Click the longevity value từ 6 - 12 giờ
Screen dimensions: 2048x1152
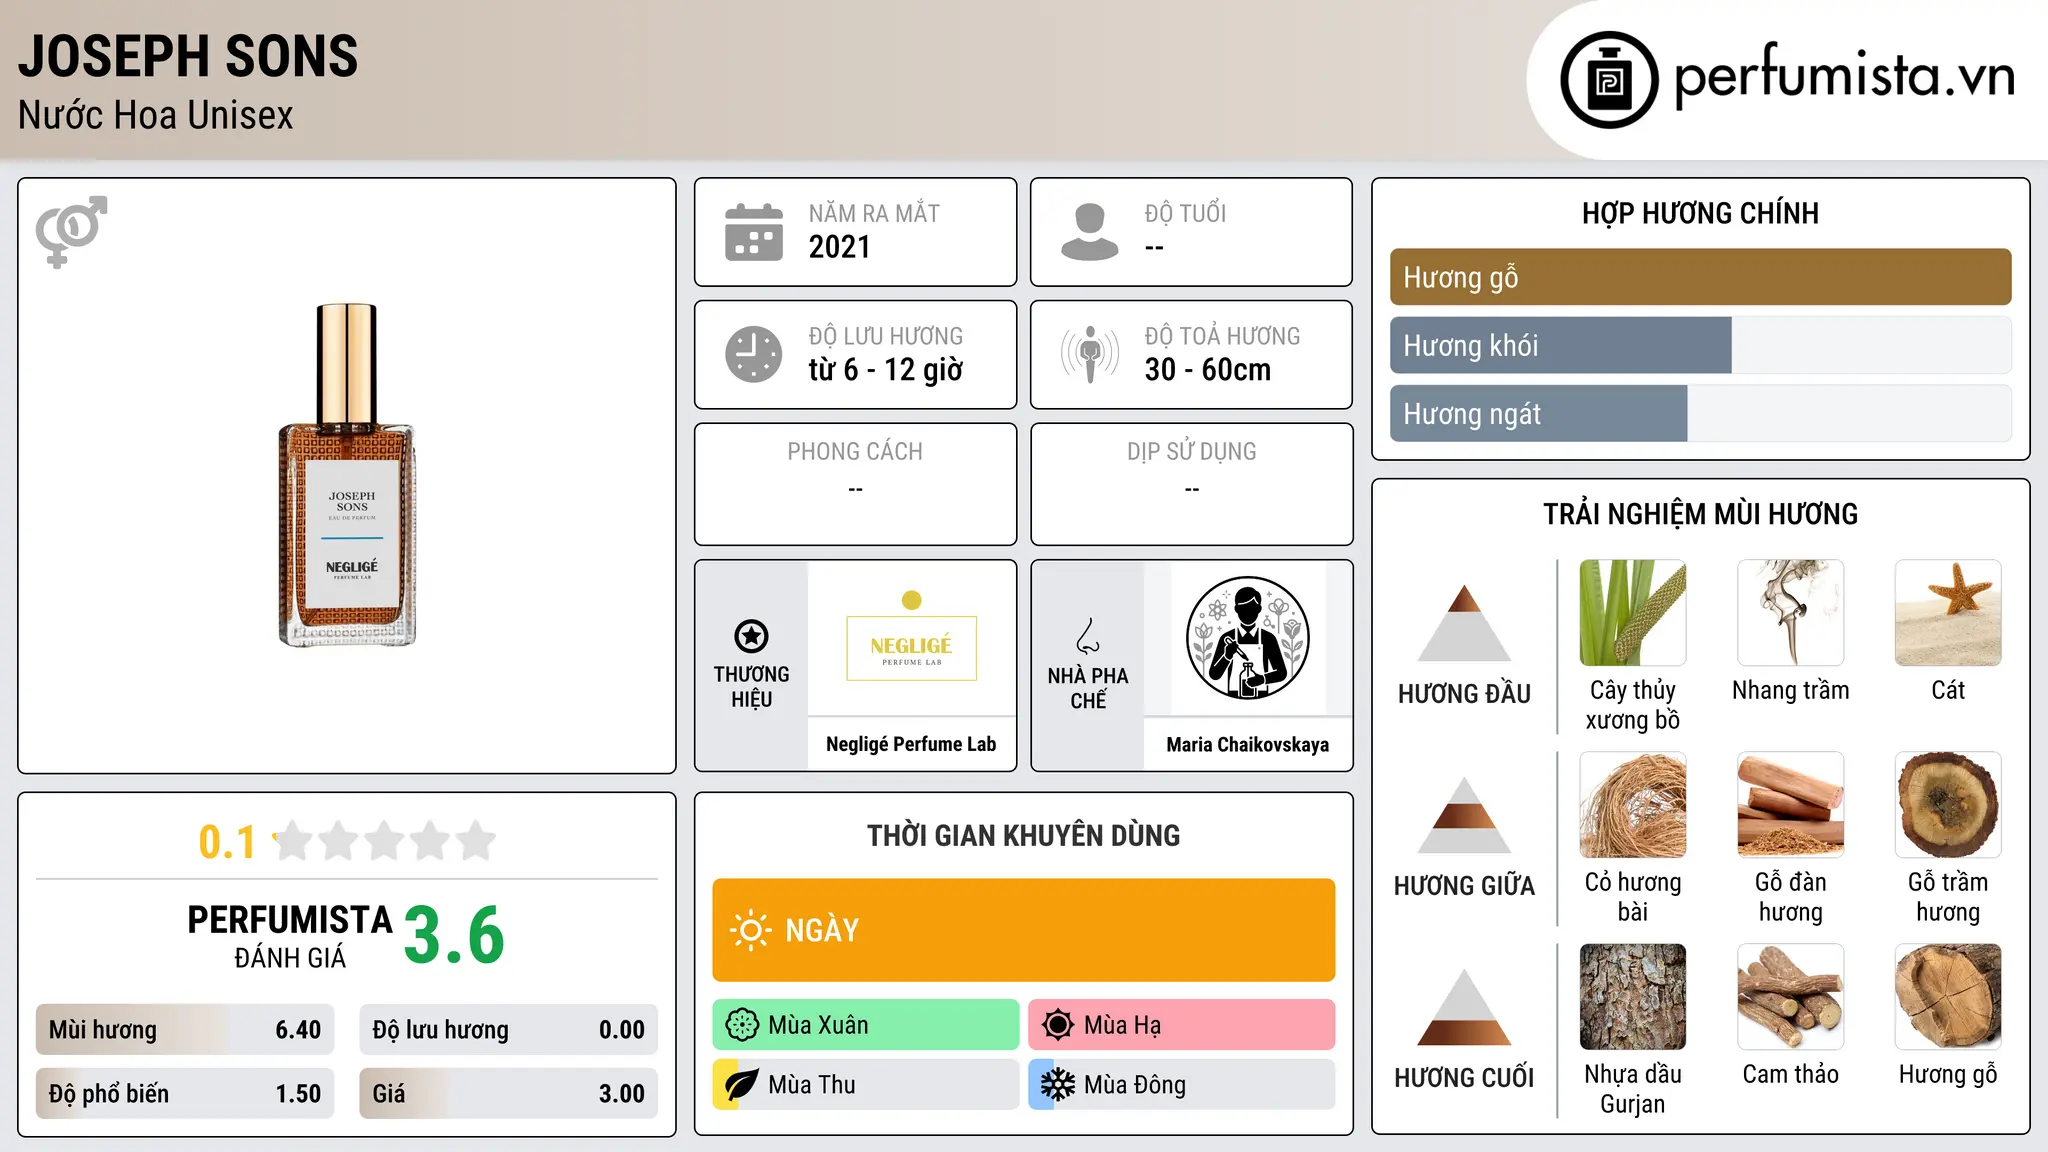pyautogui.click(x=886, y=369)
